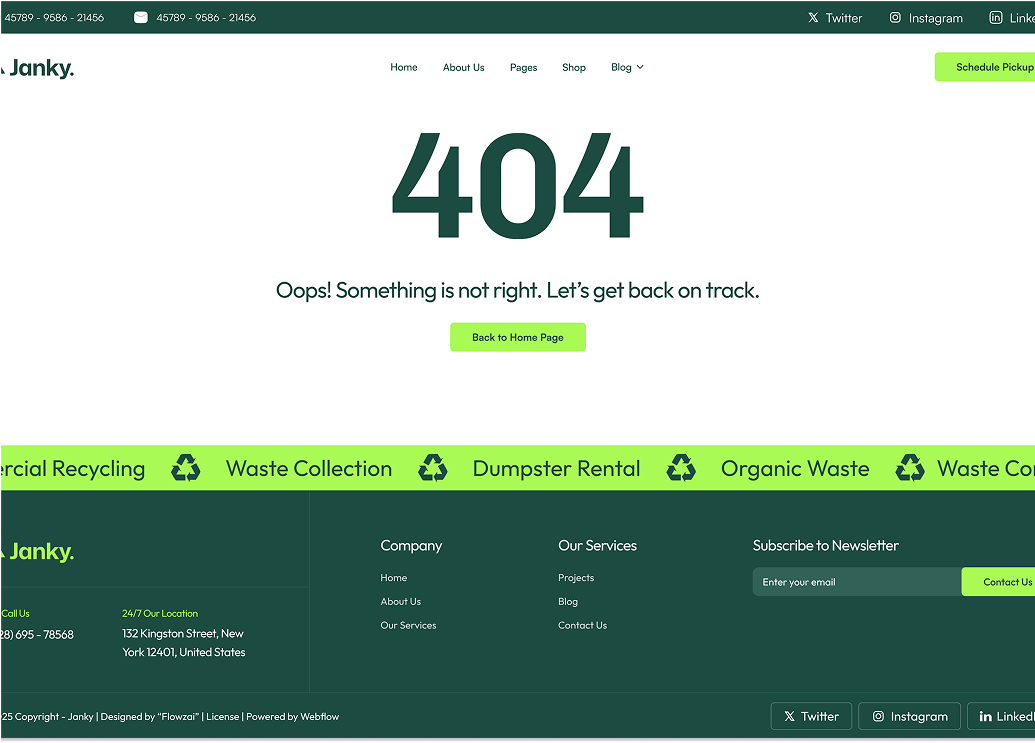Select Home in the navigation bar
This screenshot has width=1035, height=743.
[404, 67]
